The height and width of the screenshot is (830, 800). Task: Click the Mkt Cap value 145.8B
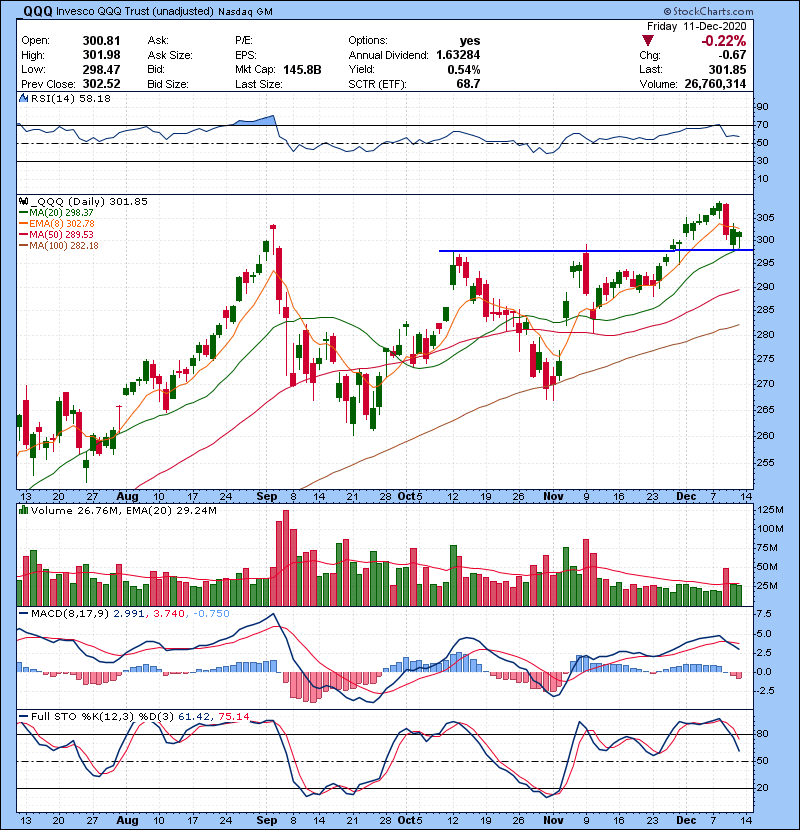click(302, 69)
